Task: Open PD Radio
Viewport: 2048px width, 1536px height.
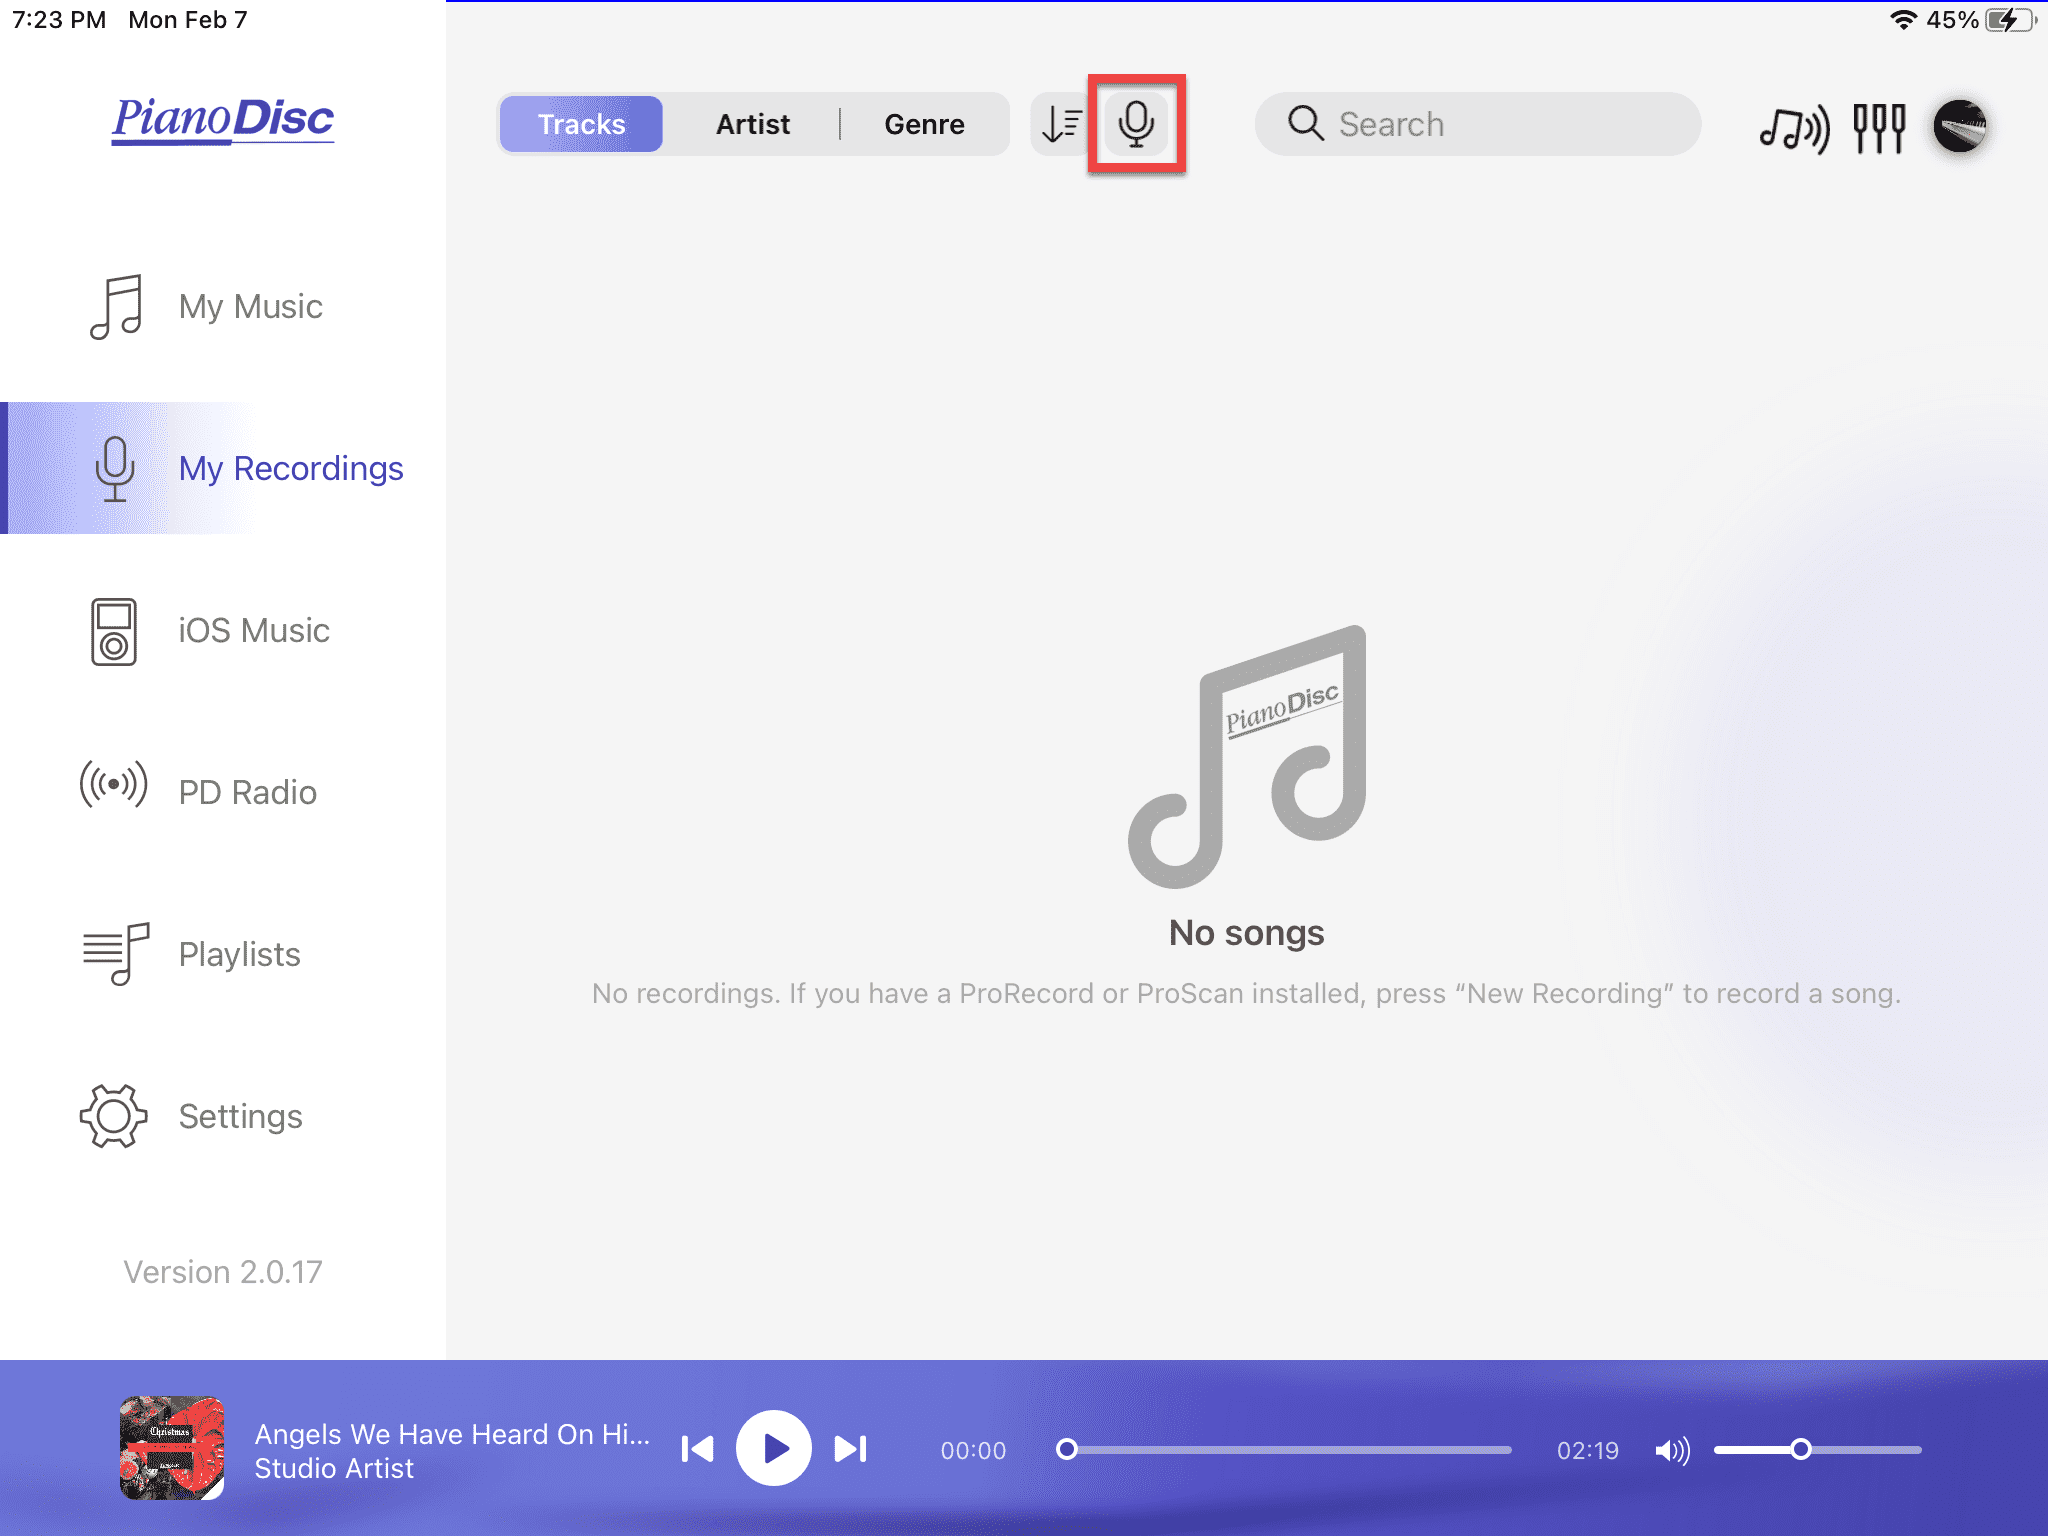Action: coord(223,792)
